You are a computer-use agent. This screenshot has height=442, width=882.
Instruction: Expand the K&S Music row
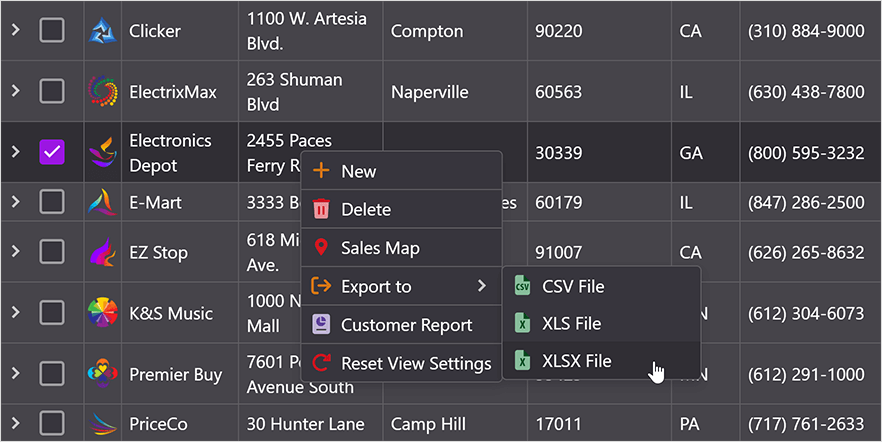(x=15, y=313)
